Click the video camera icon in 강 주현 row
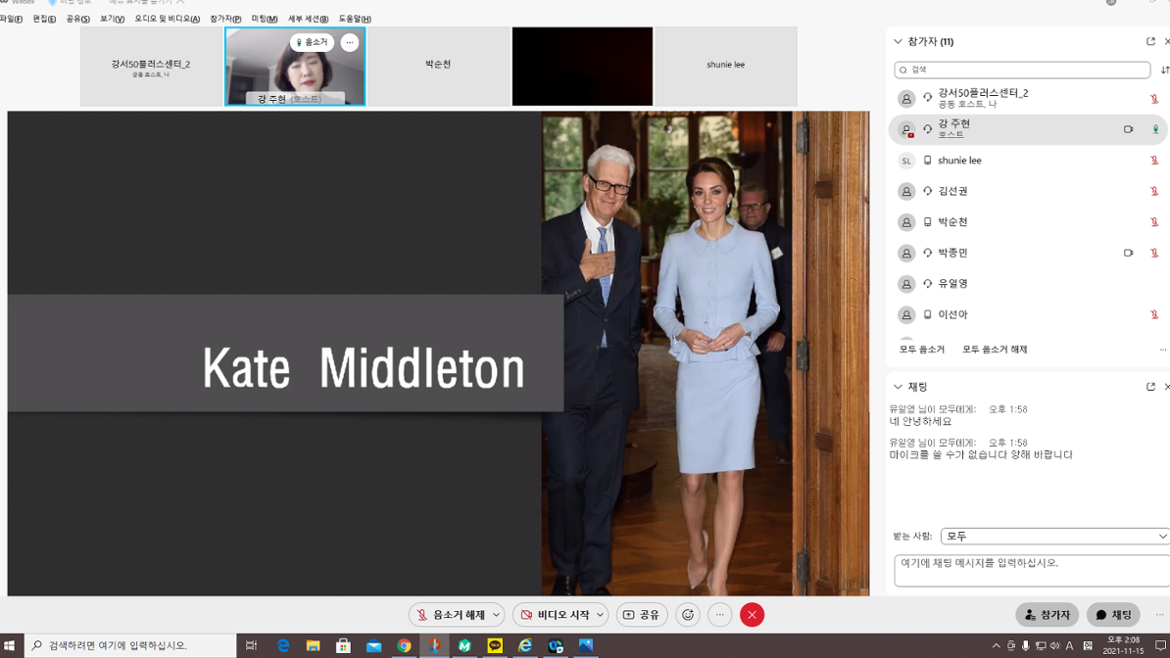Screen dimensions: 1170x658 pos(1128,129)
